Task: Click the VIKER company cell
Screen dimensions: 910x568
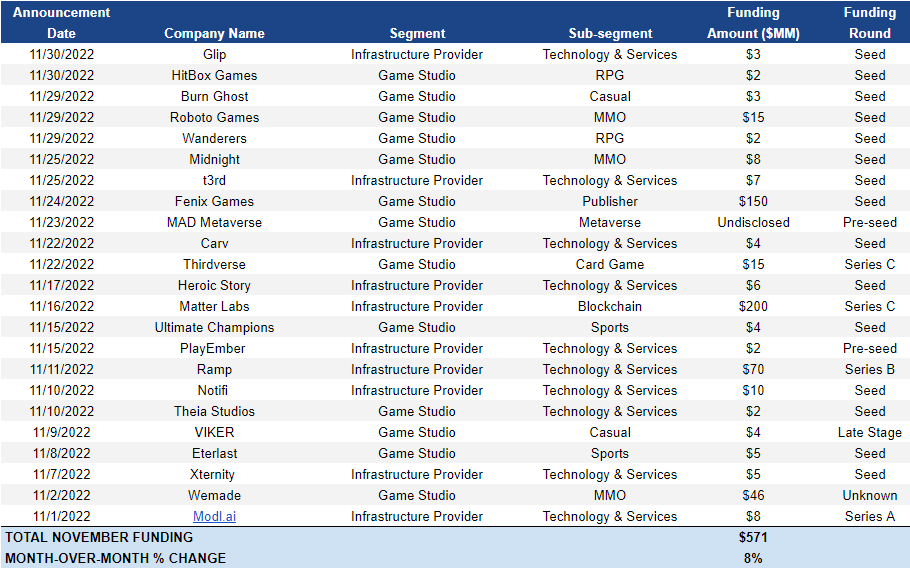Action: coord(214,432)
